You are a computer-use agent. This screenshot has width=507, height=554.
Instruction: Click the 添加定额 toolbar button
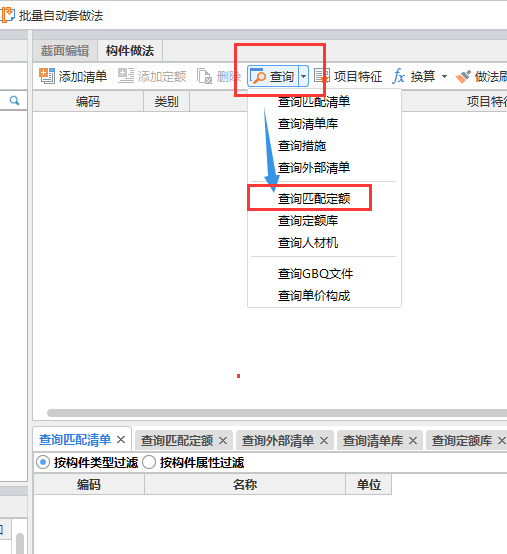[x=153, y=76]
